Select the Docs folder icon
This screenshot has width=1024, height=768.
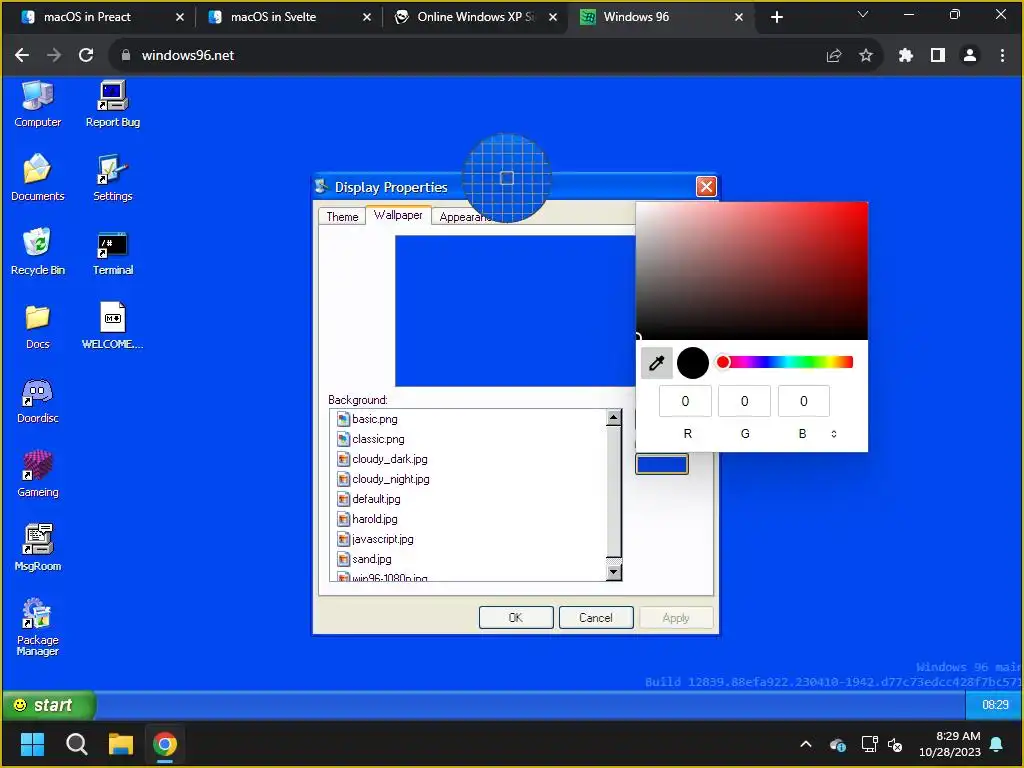[x=37, y=327]
